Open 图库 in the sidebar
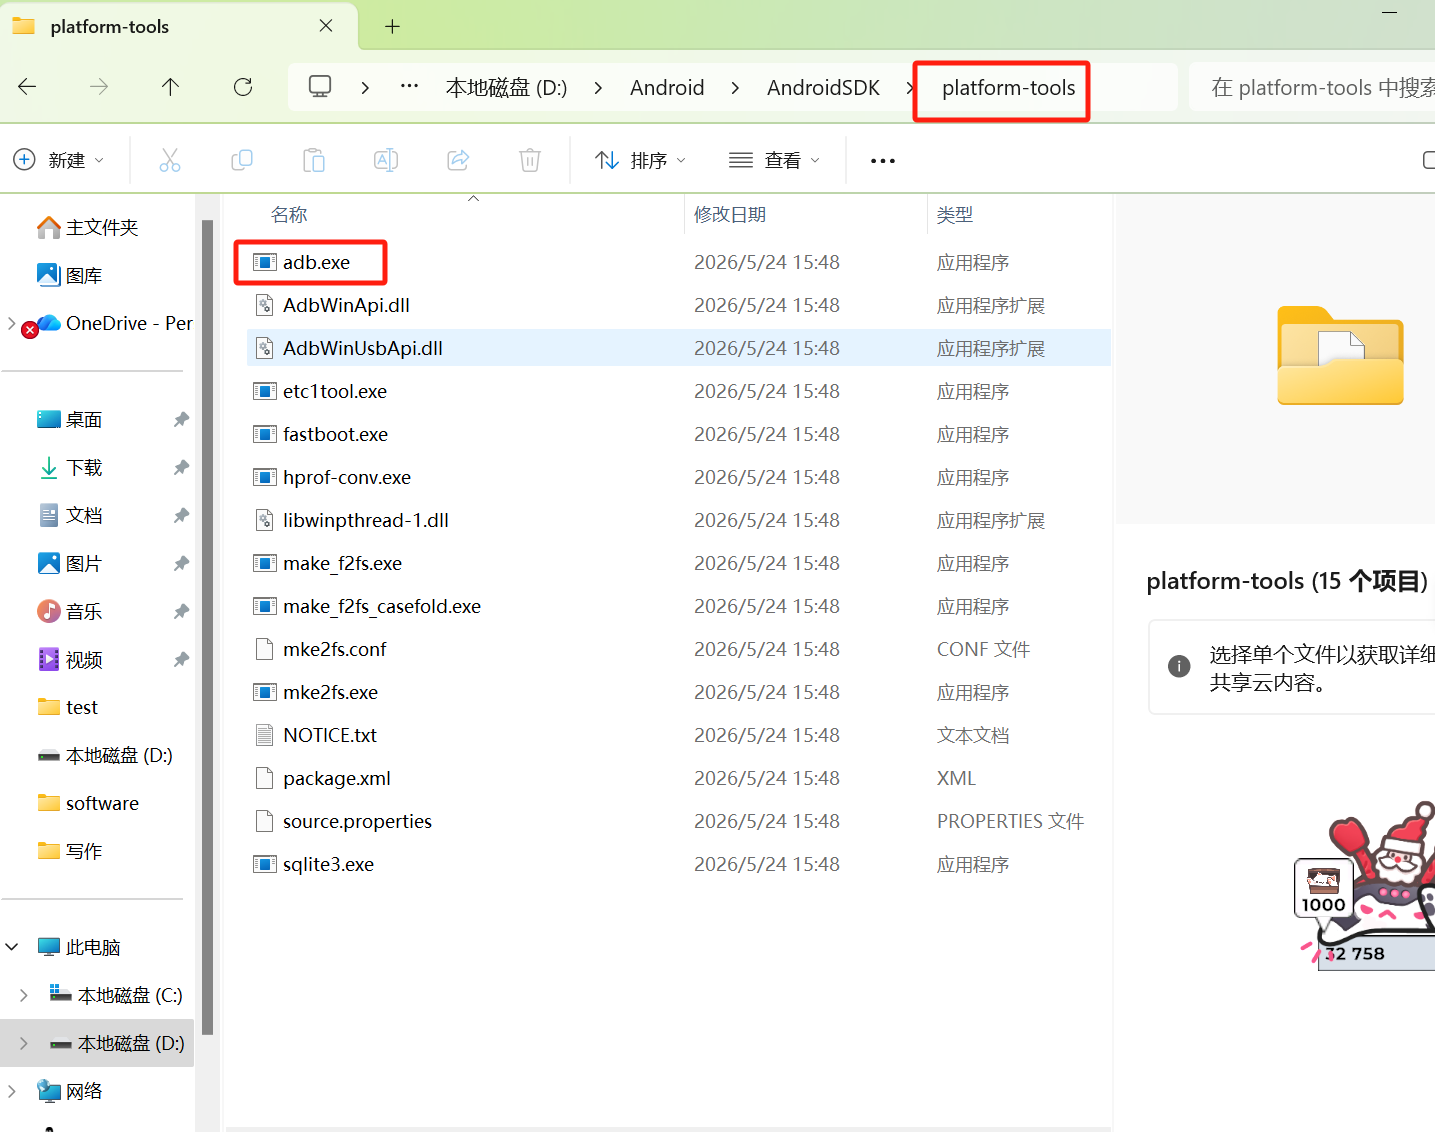This screenshot has width=1435, height=1132. pyautogui.click(x=70, y=275)
